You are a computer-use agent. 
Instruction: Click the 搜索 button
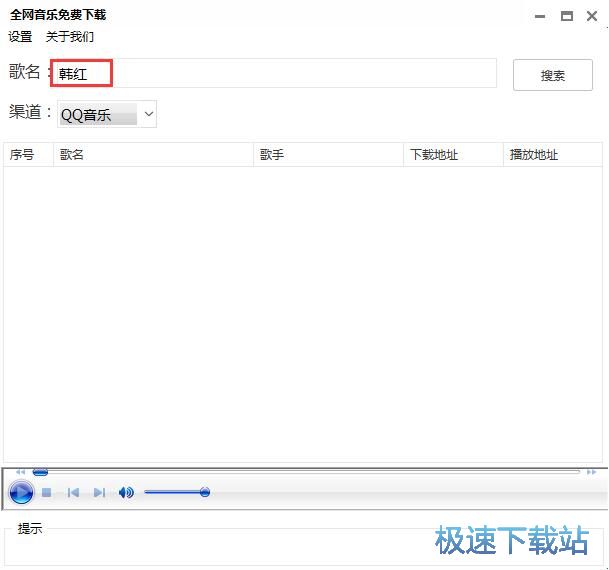(553, 75)
